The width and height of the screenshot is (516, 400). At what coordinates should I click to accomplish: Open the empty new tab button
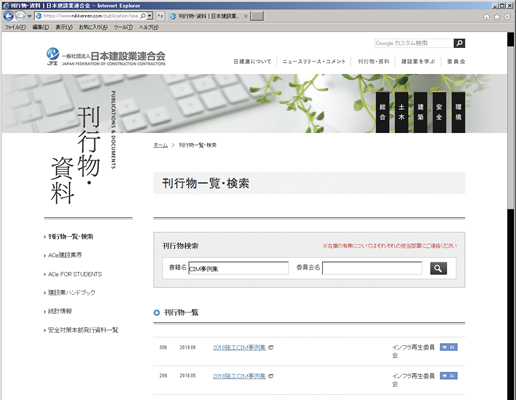click(257, 16)
